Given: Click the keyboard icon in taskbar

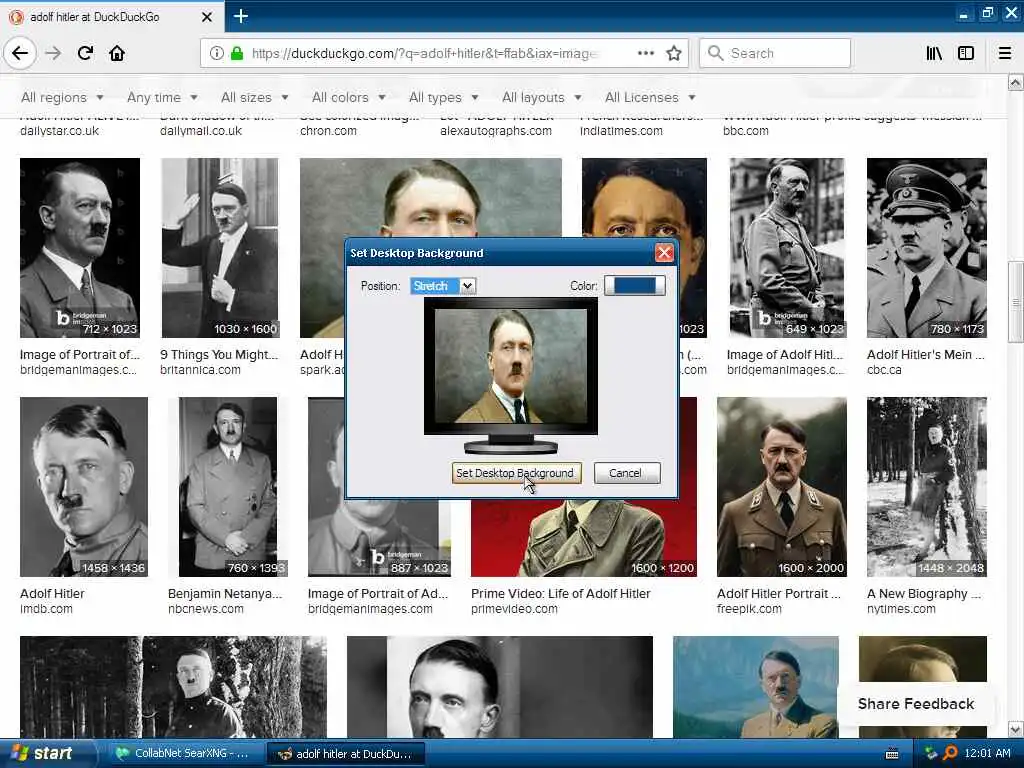Looking at the screenshot, I should pyautogui.click(x=892, y=754).
